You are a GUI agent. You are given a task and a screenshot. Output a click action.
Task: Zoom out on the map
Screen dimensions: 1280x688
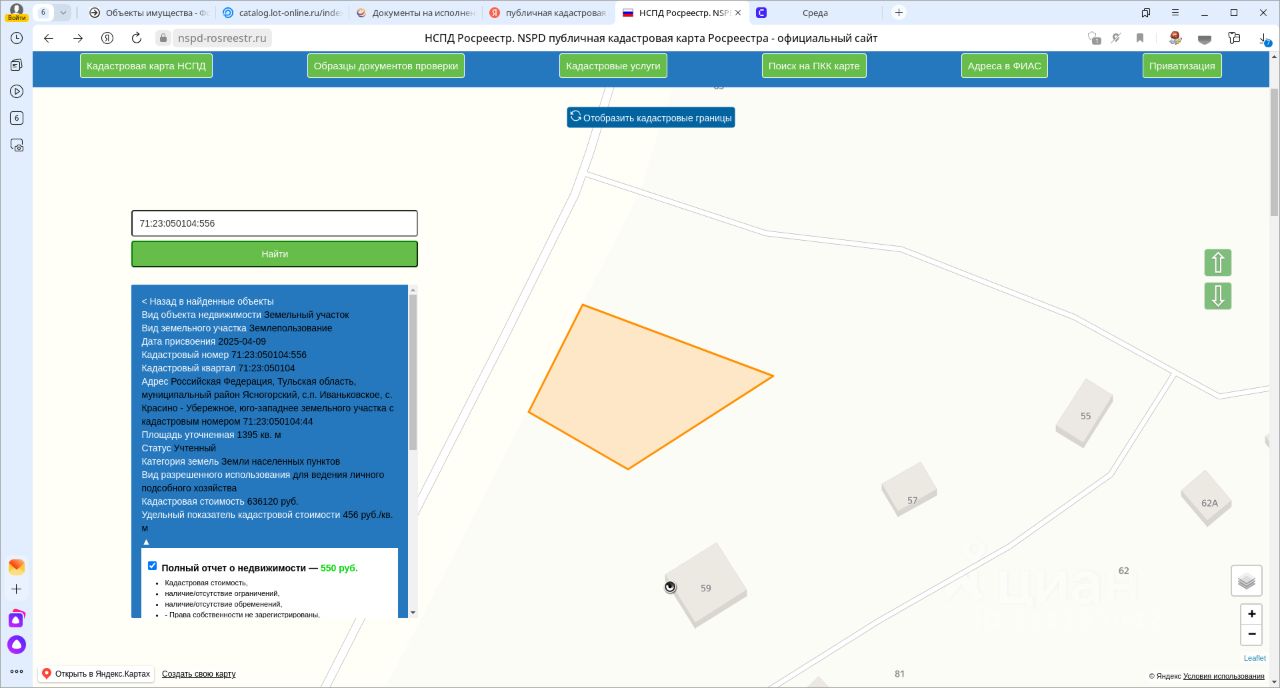(x=1251, y=634)
